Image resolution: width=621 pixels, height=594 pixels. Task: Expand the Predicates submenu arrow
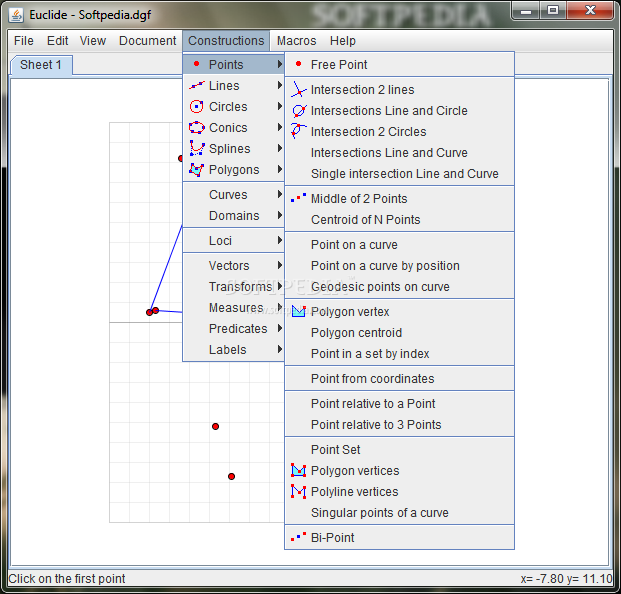280,328
